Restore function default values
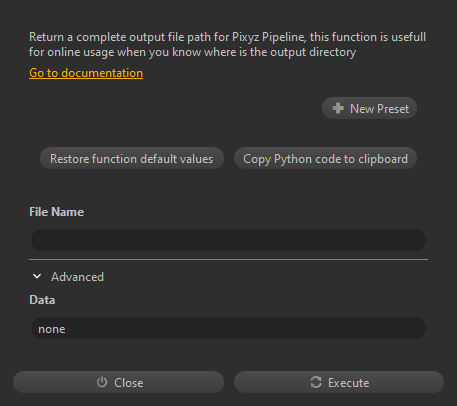 pyautogui.click(x=132, y=158)
